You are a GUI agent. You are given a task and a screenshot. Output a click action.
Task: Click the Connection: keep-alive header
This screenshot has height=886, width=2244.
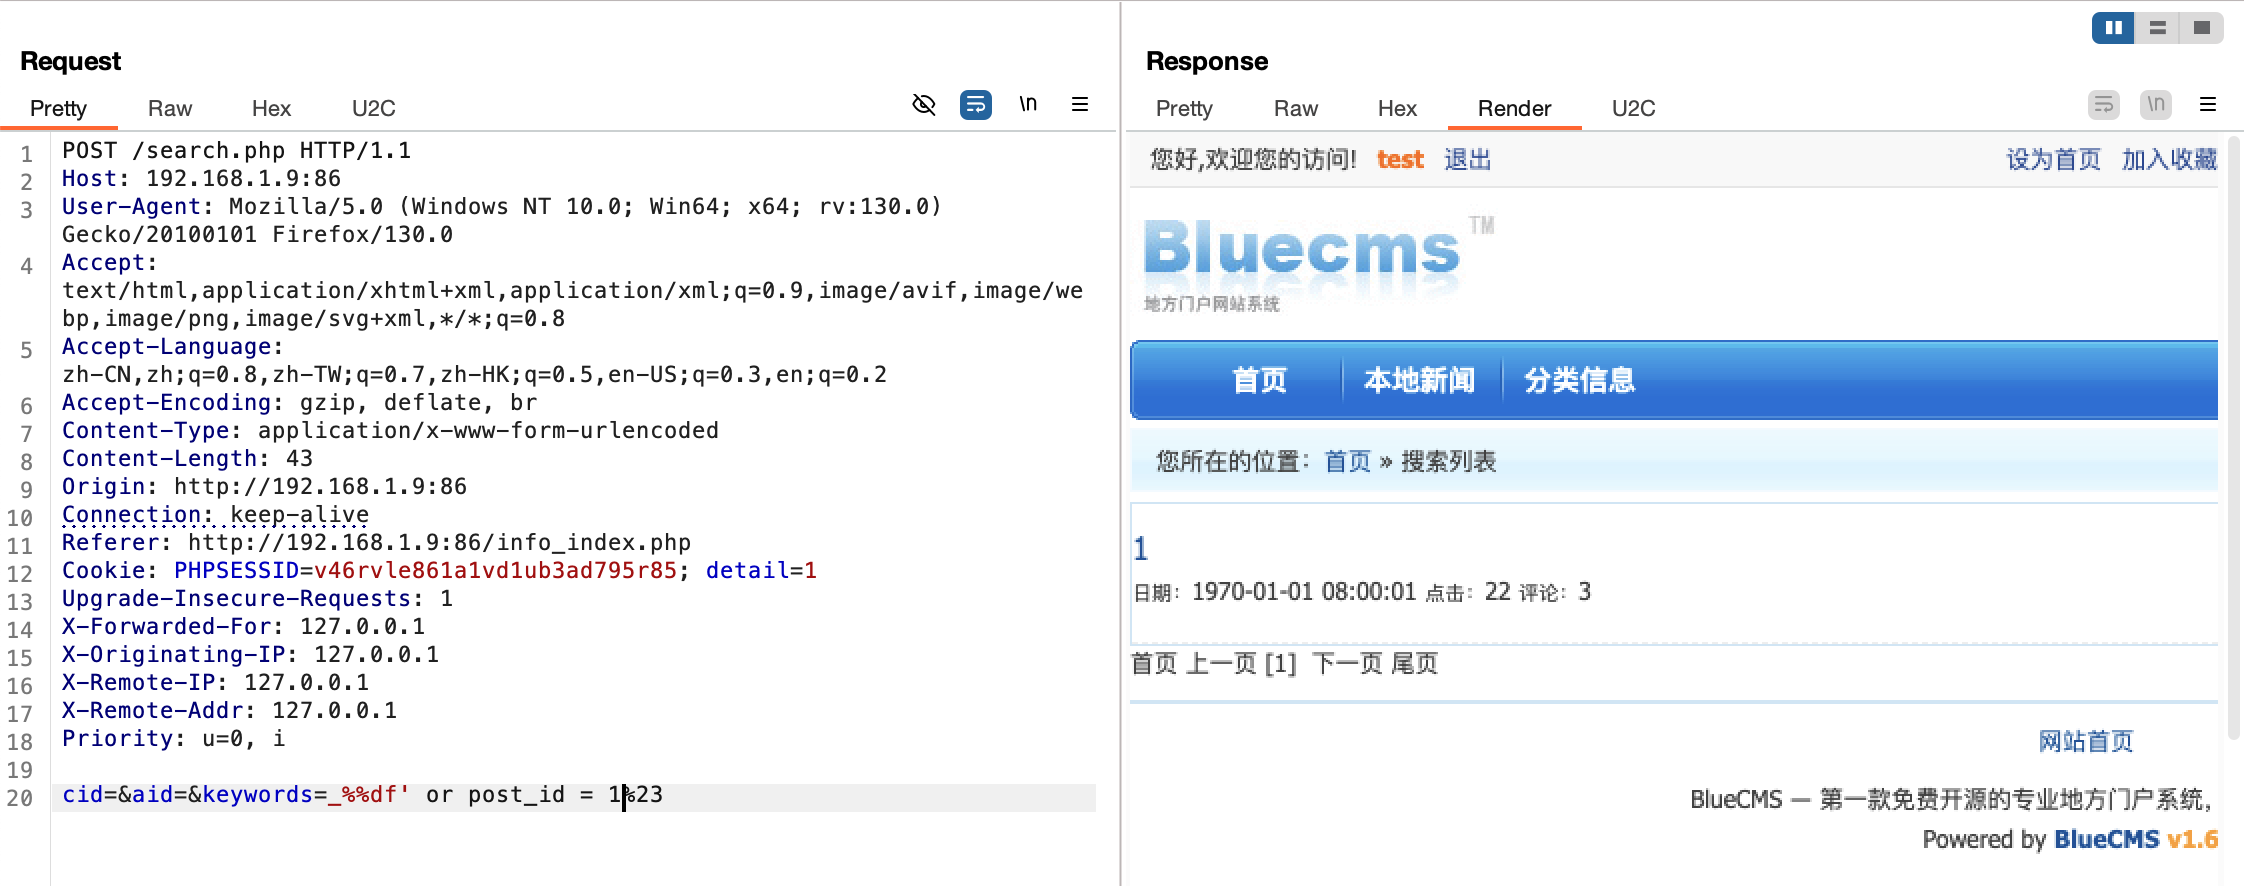(215, 514)
